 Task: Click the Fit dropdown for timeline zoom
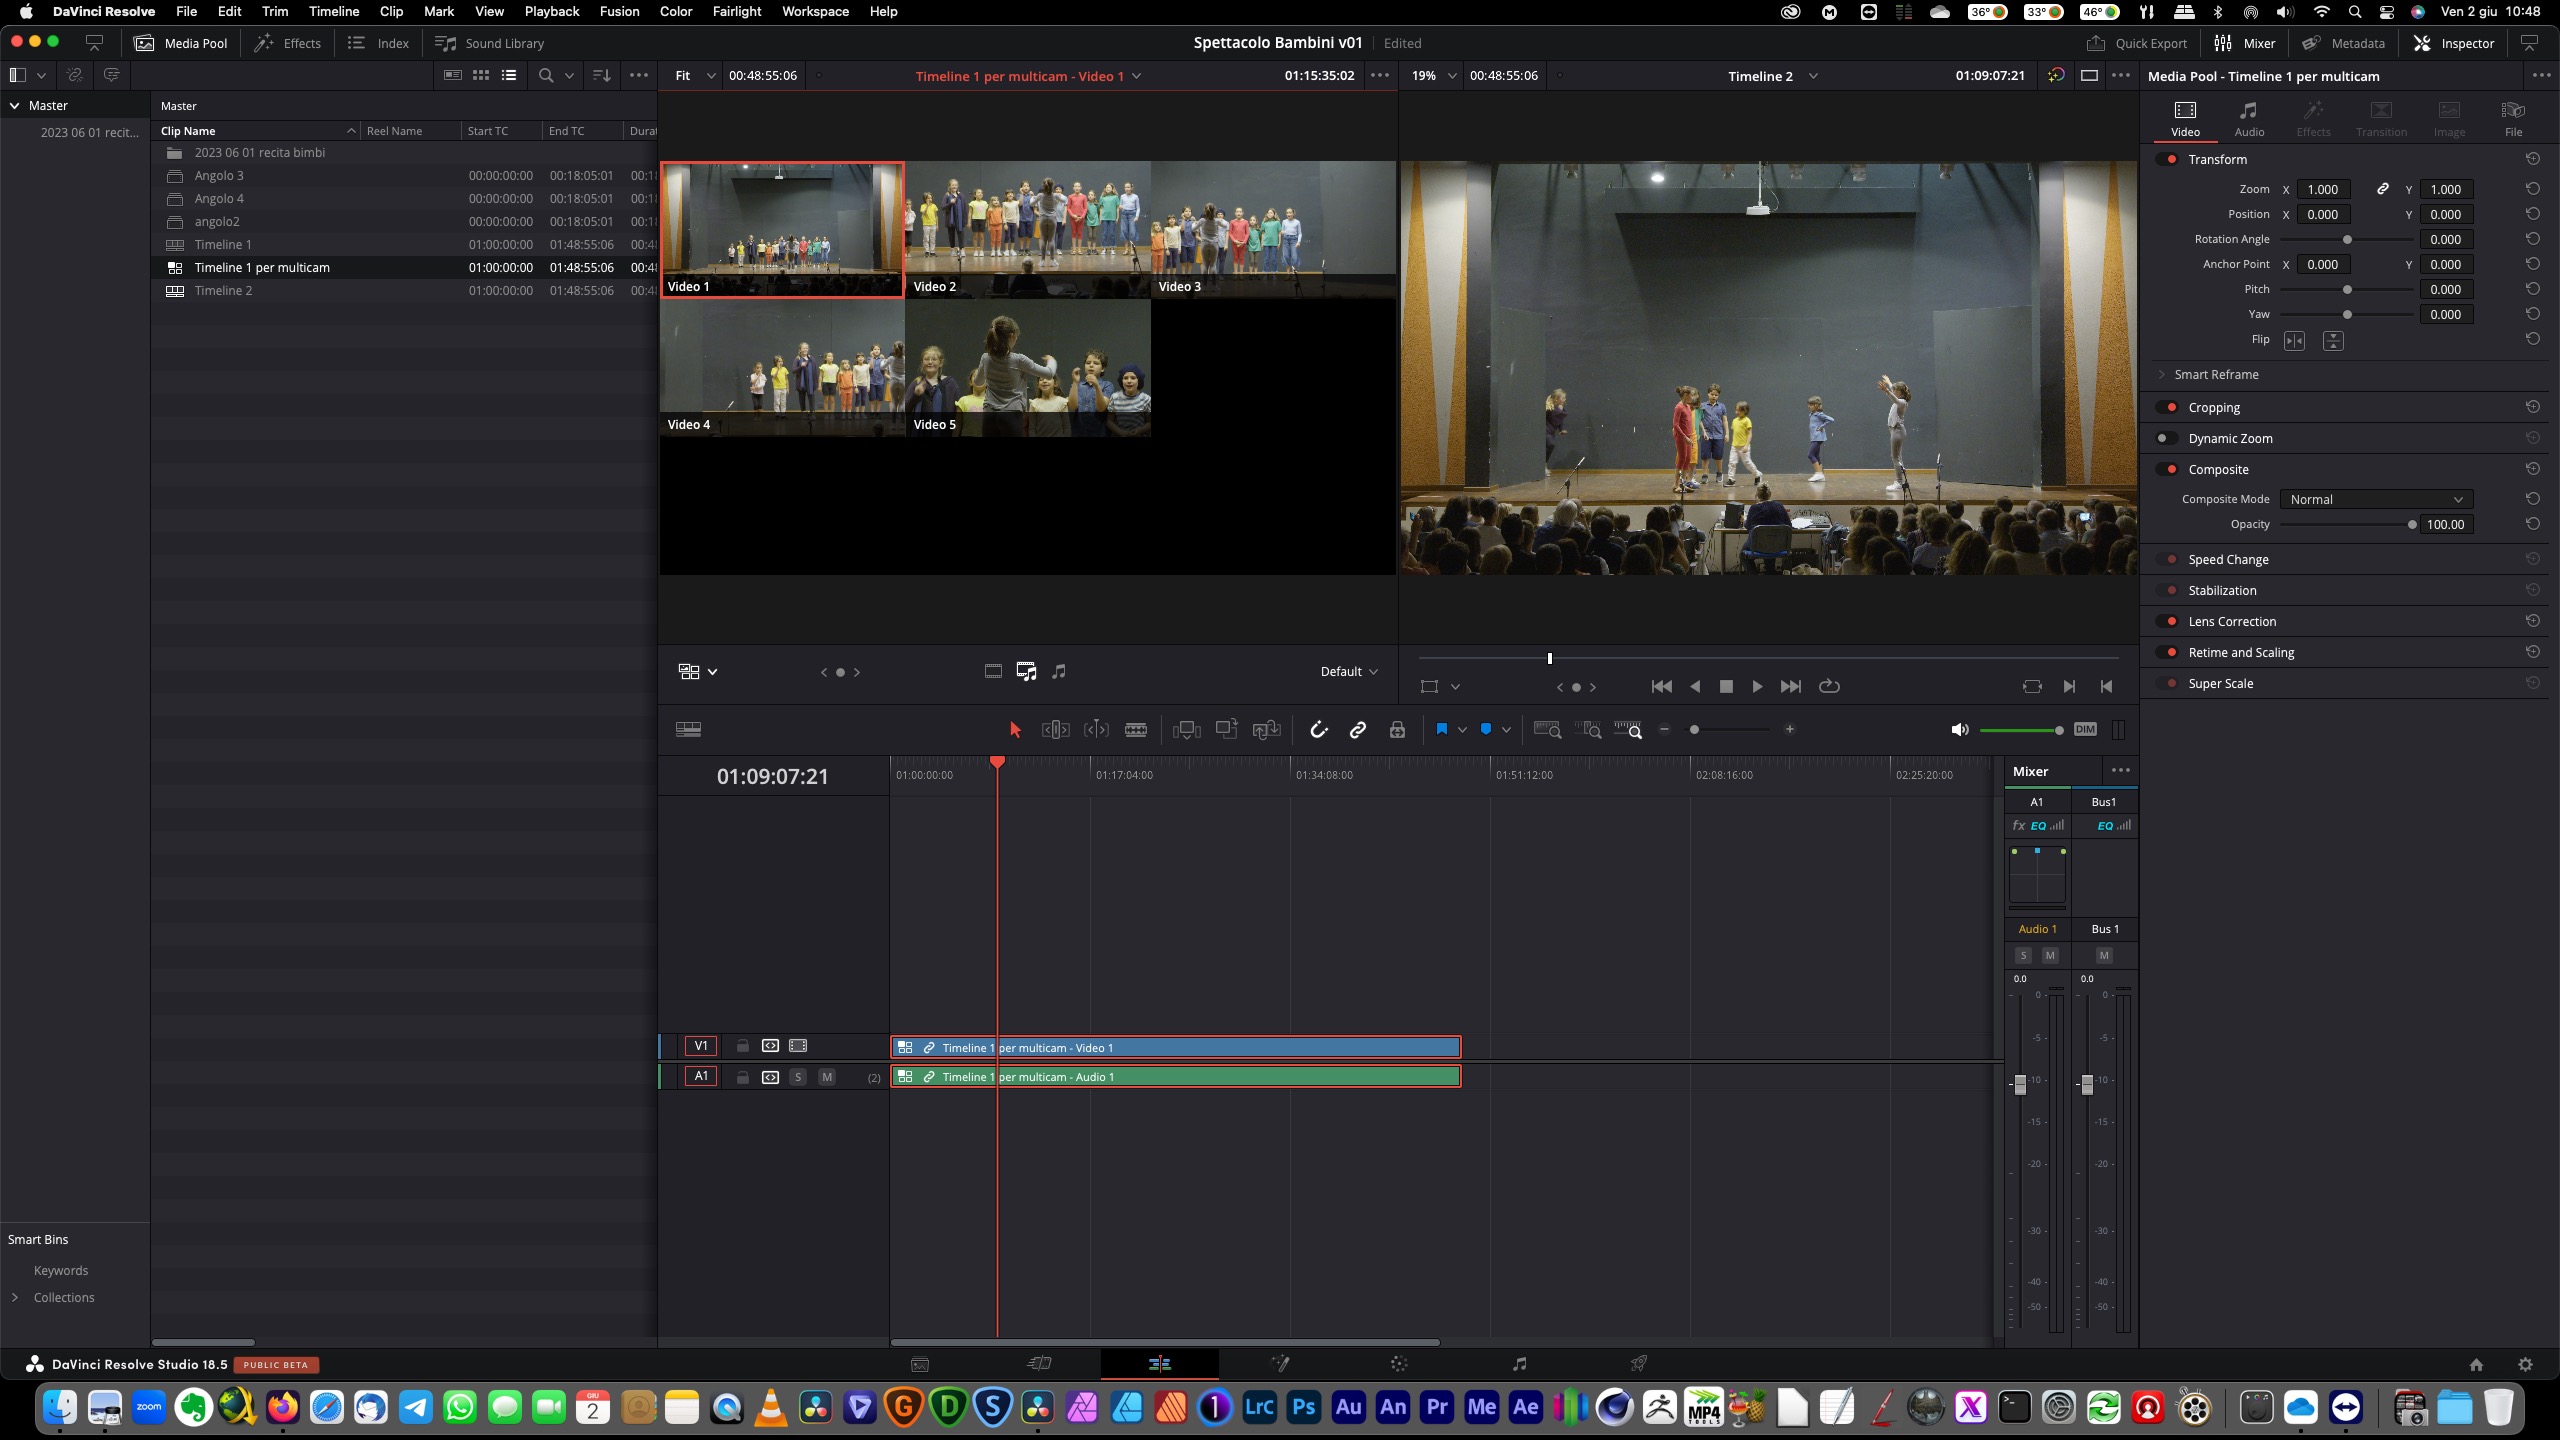[689, 76]
